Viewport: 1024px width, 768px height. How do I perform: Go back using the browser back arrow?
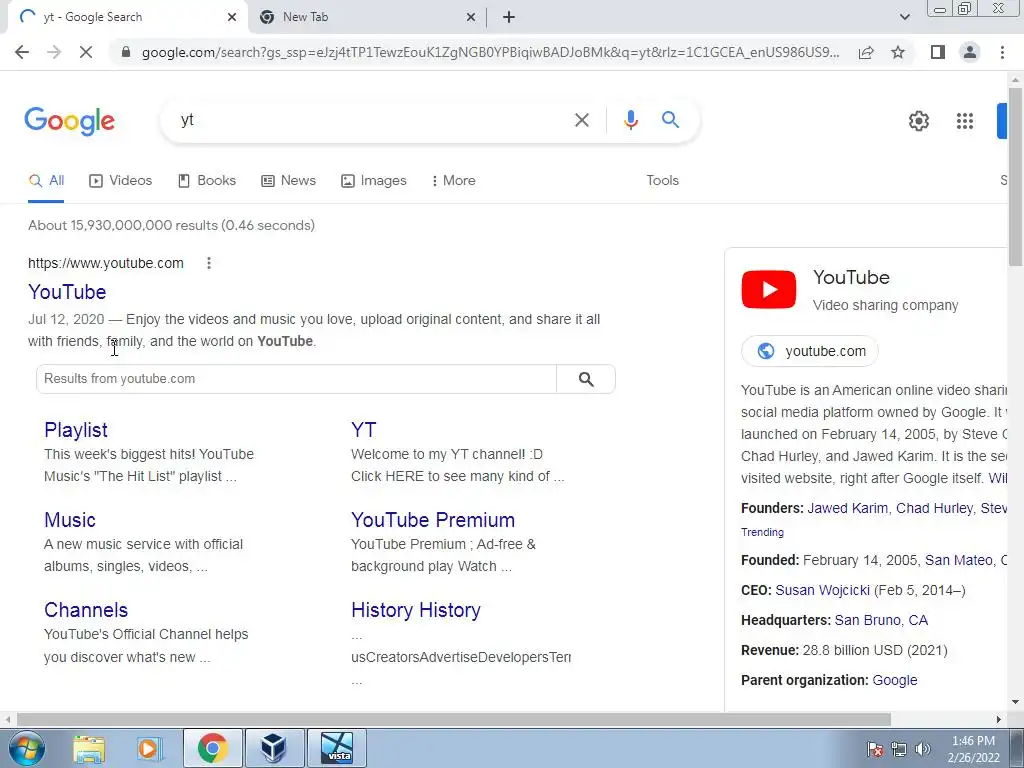[x=22, y=52]
